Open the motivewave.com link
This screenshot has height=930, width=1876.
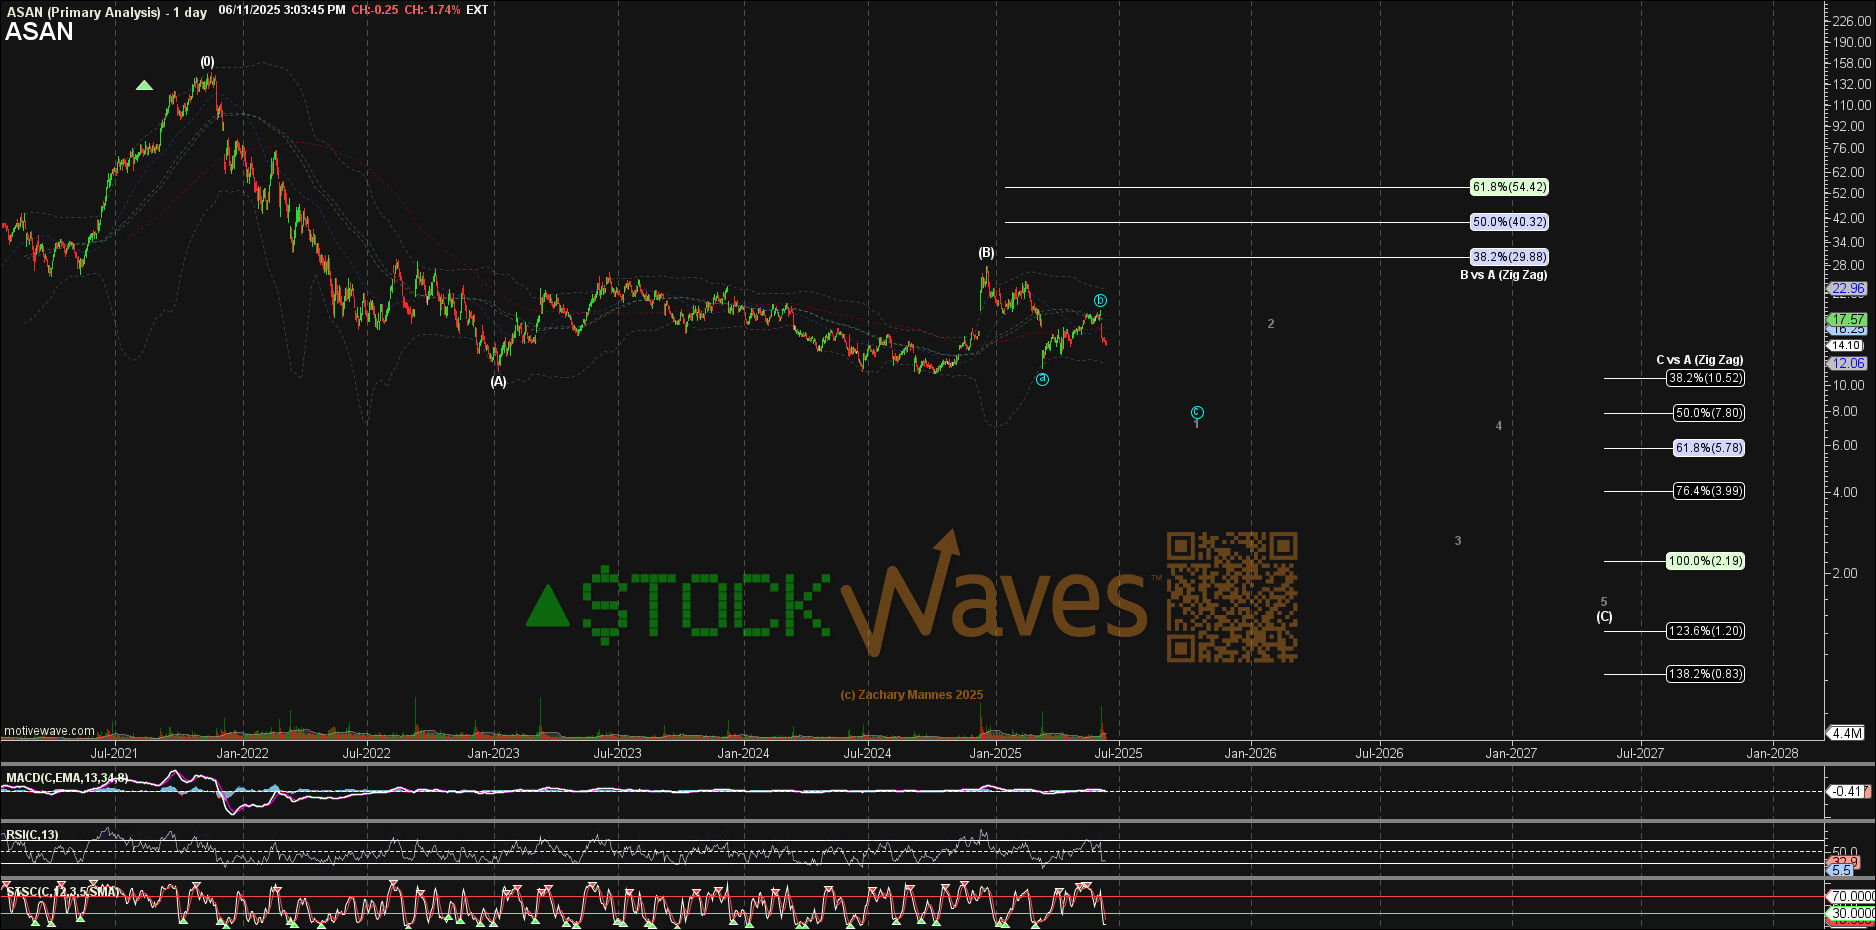click(x=49, y=731)
